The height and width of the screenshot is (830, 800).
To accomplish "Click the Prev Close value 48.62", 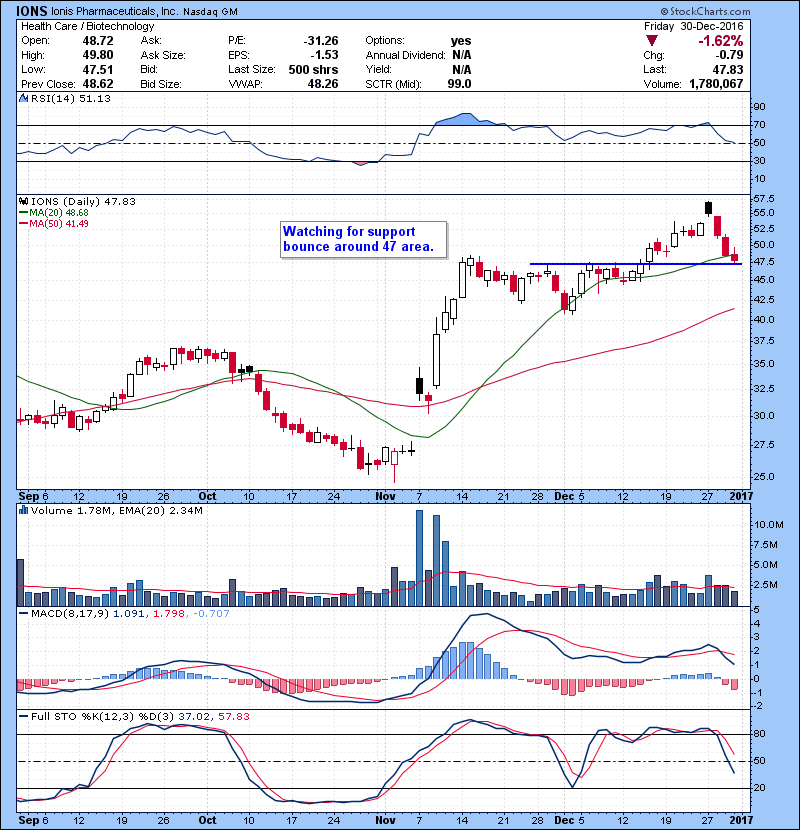I will pyautogui.click(x=98, y=84).
